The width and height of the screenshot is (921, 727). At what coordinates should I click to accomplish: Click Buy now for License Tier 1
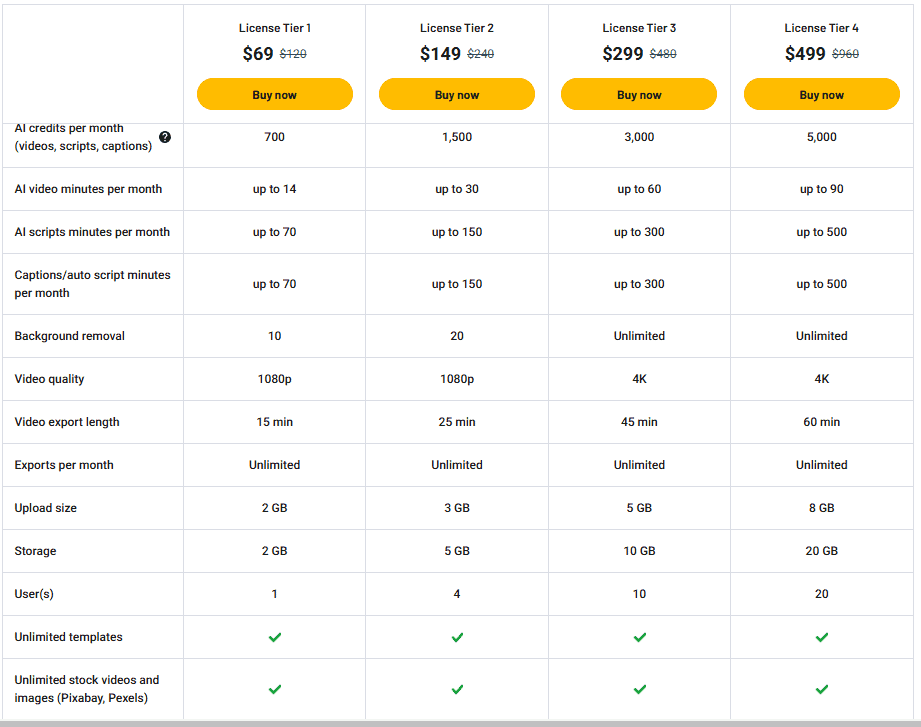(274, 94)
